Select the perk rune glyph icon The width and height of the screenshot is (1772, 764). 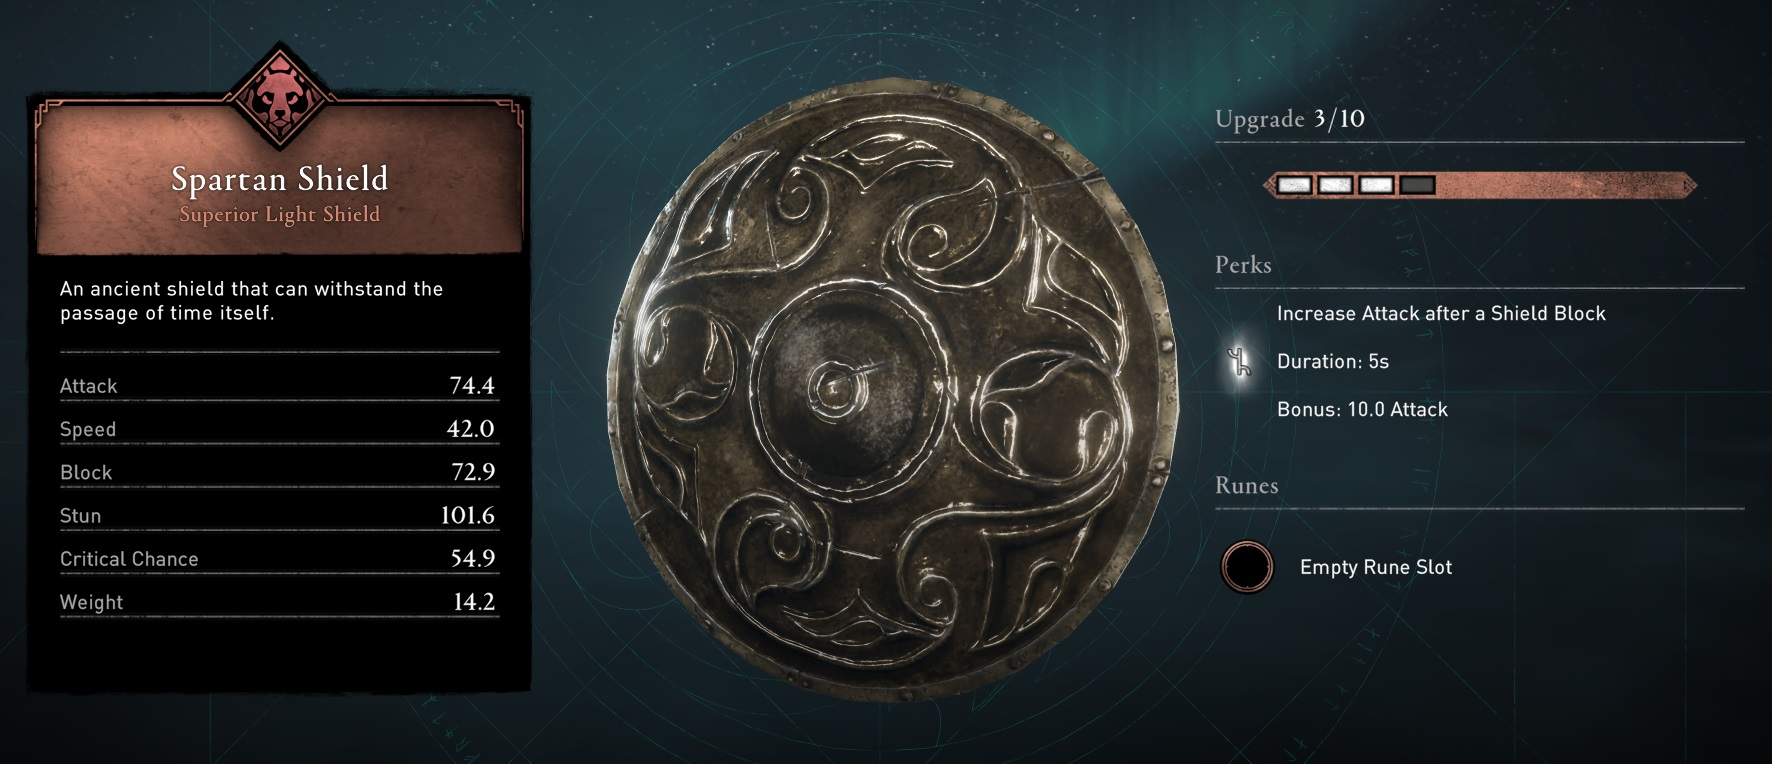[1240, 362]
